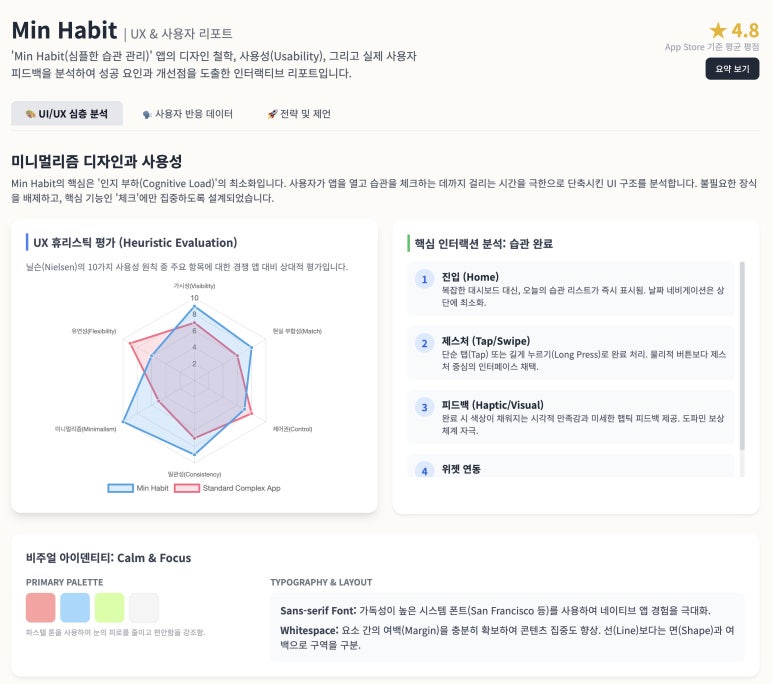The width and height of the screenshot is (773, 684).
Task: Switch to the UI/UX 심층 분석 tab
Action: pyautogui.click(x=67, y=114)
